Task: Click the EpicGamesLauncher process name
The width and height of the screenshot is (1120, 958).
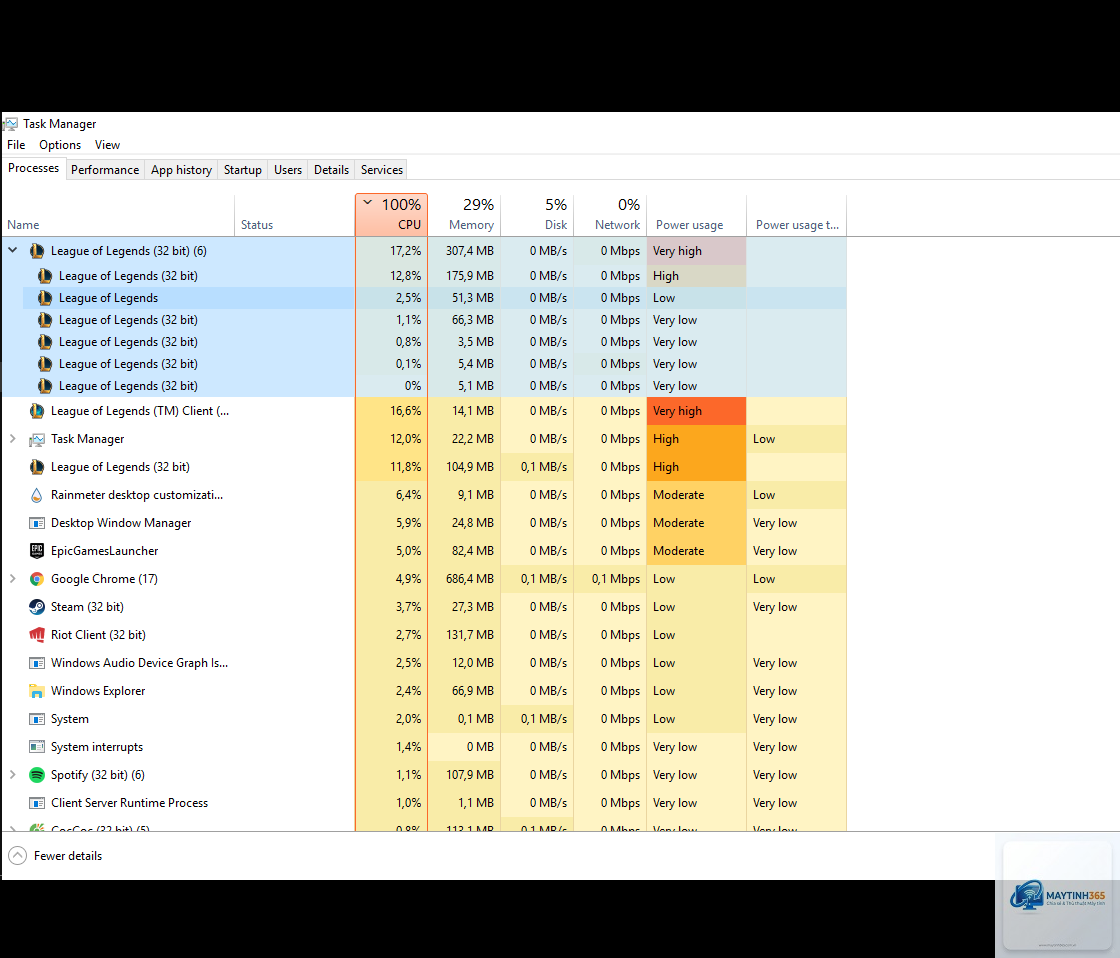Action: coord(104,551)
